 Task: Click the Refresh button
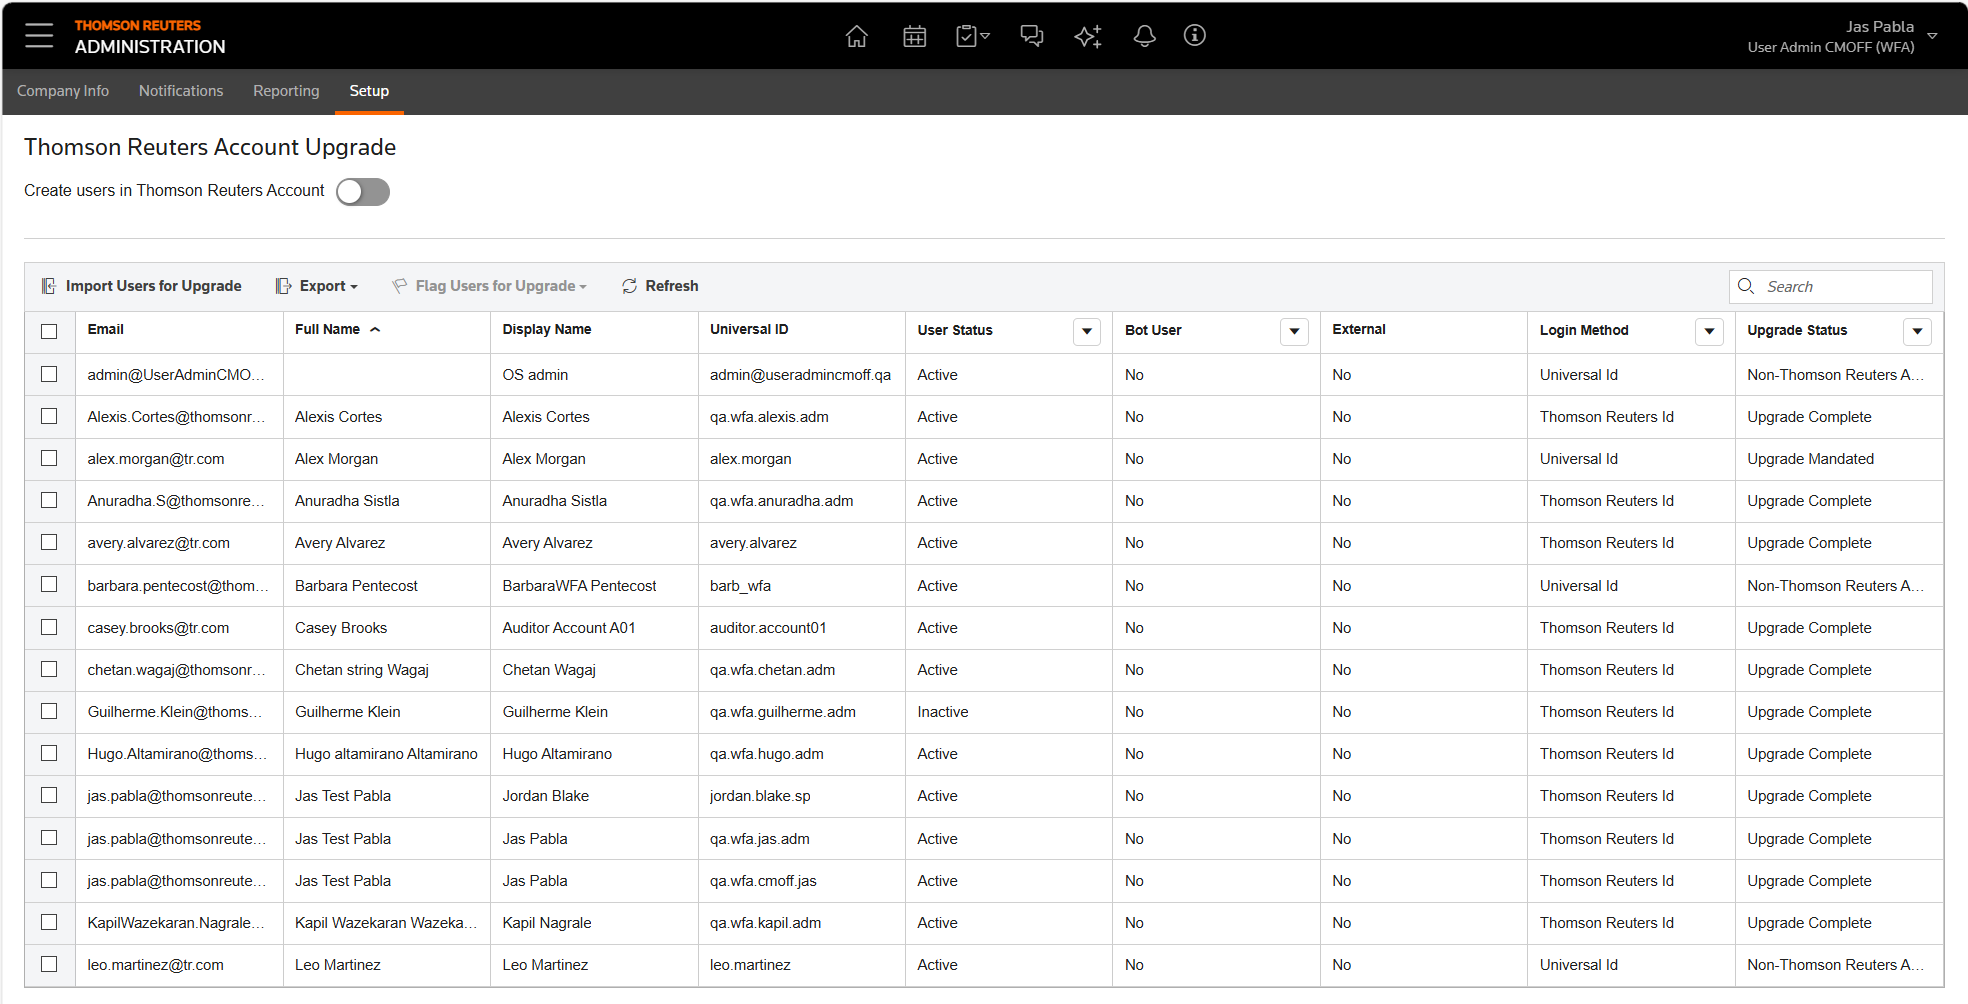coord(660,286)
